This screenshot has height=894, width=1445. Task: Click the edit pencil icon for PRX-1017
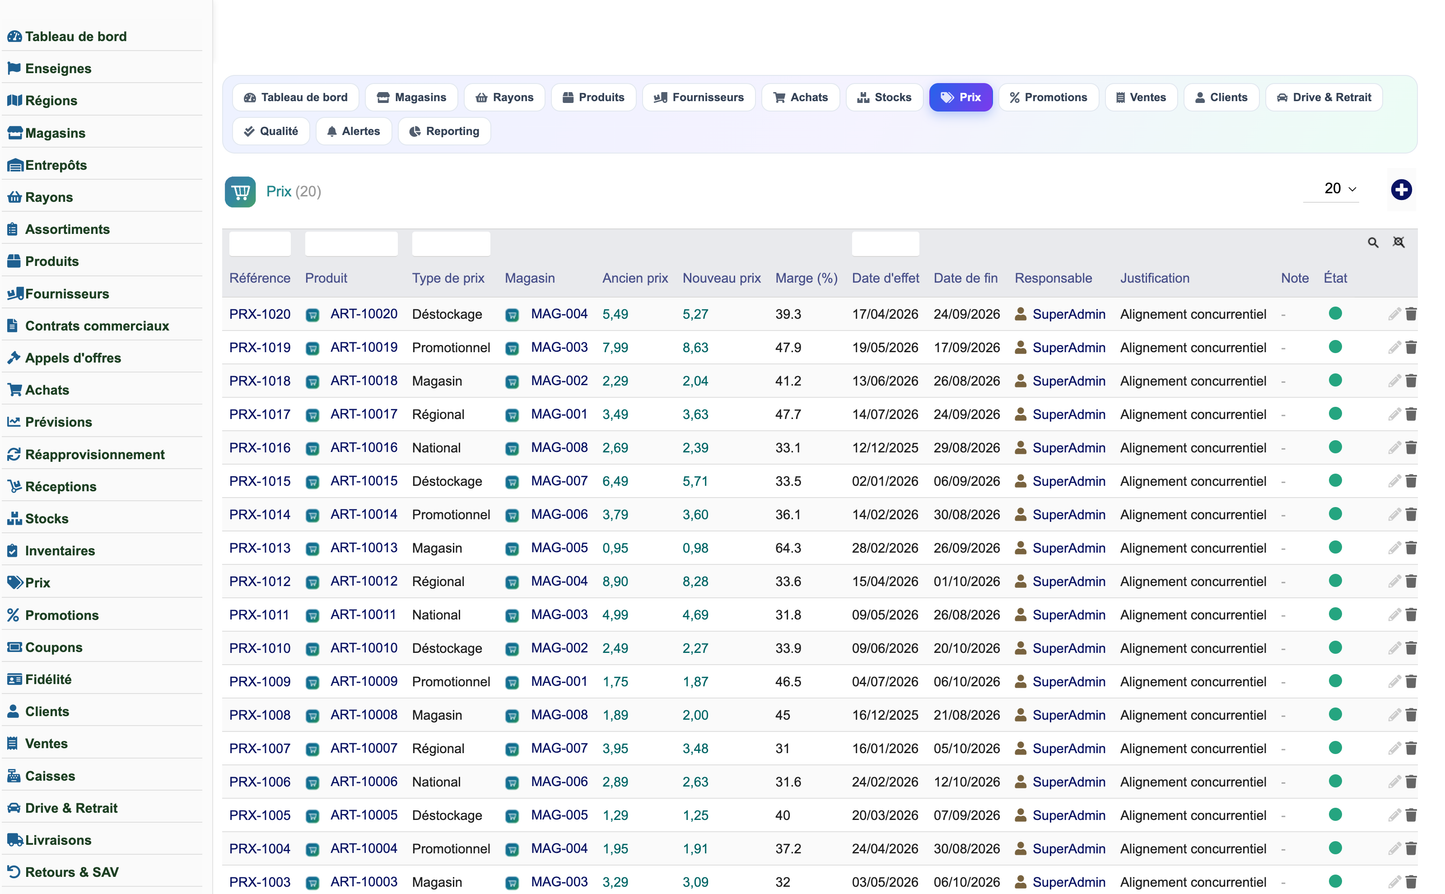1394,414
